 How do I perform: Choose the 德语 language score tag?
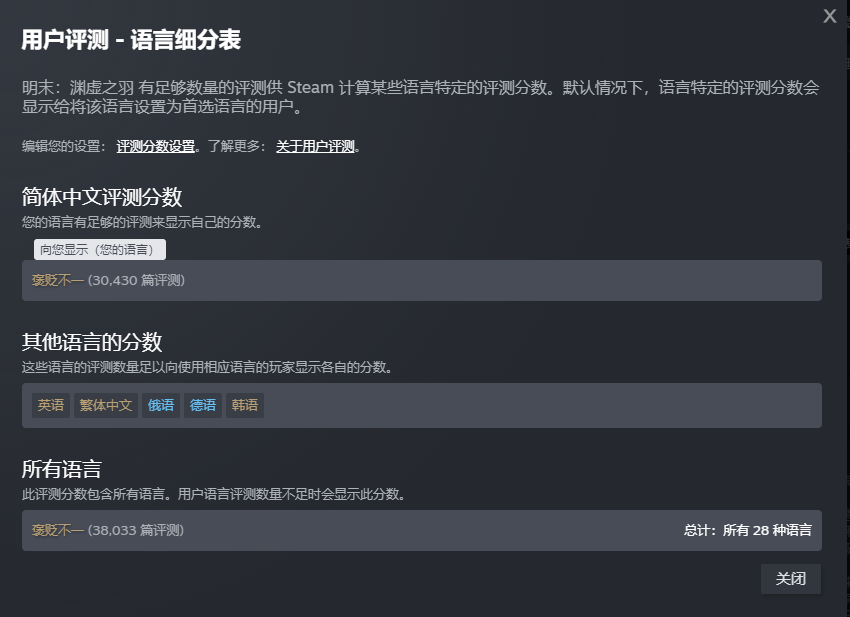(203, 405)
